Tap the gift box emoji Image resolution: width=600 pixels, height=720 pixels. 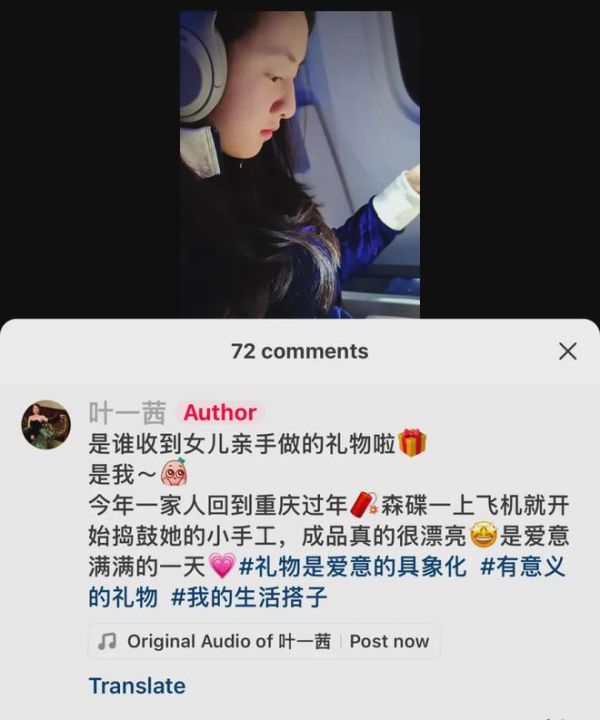click(412, 442)
